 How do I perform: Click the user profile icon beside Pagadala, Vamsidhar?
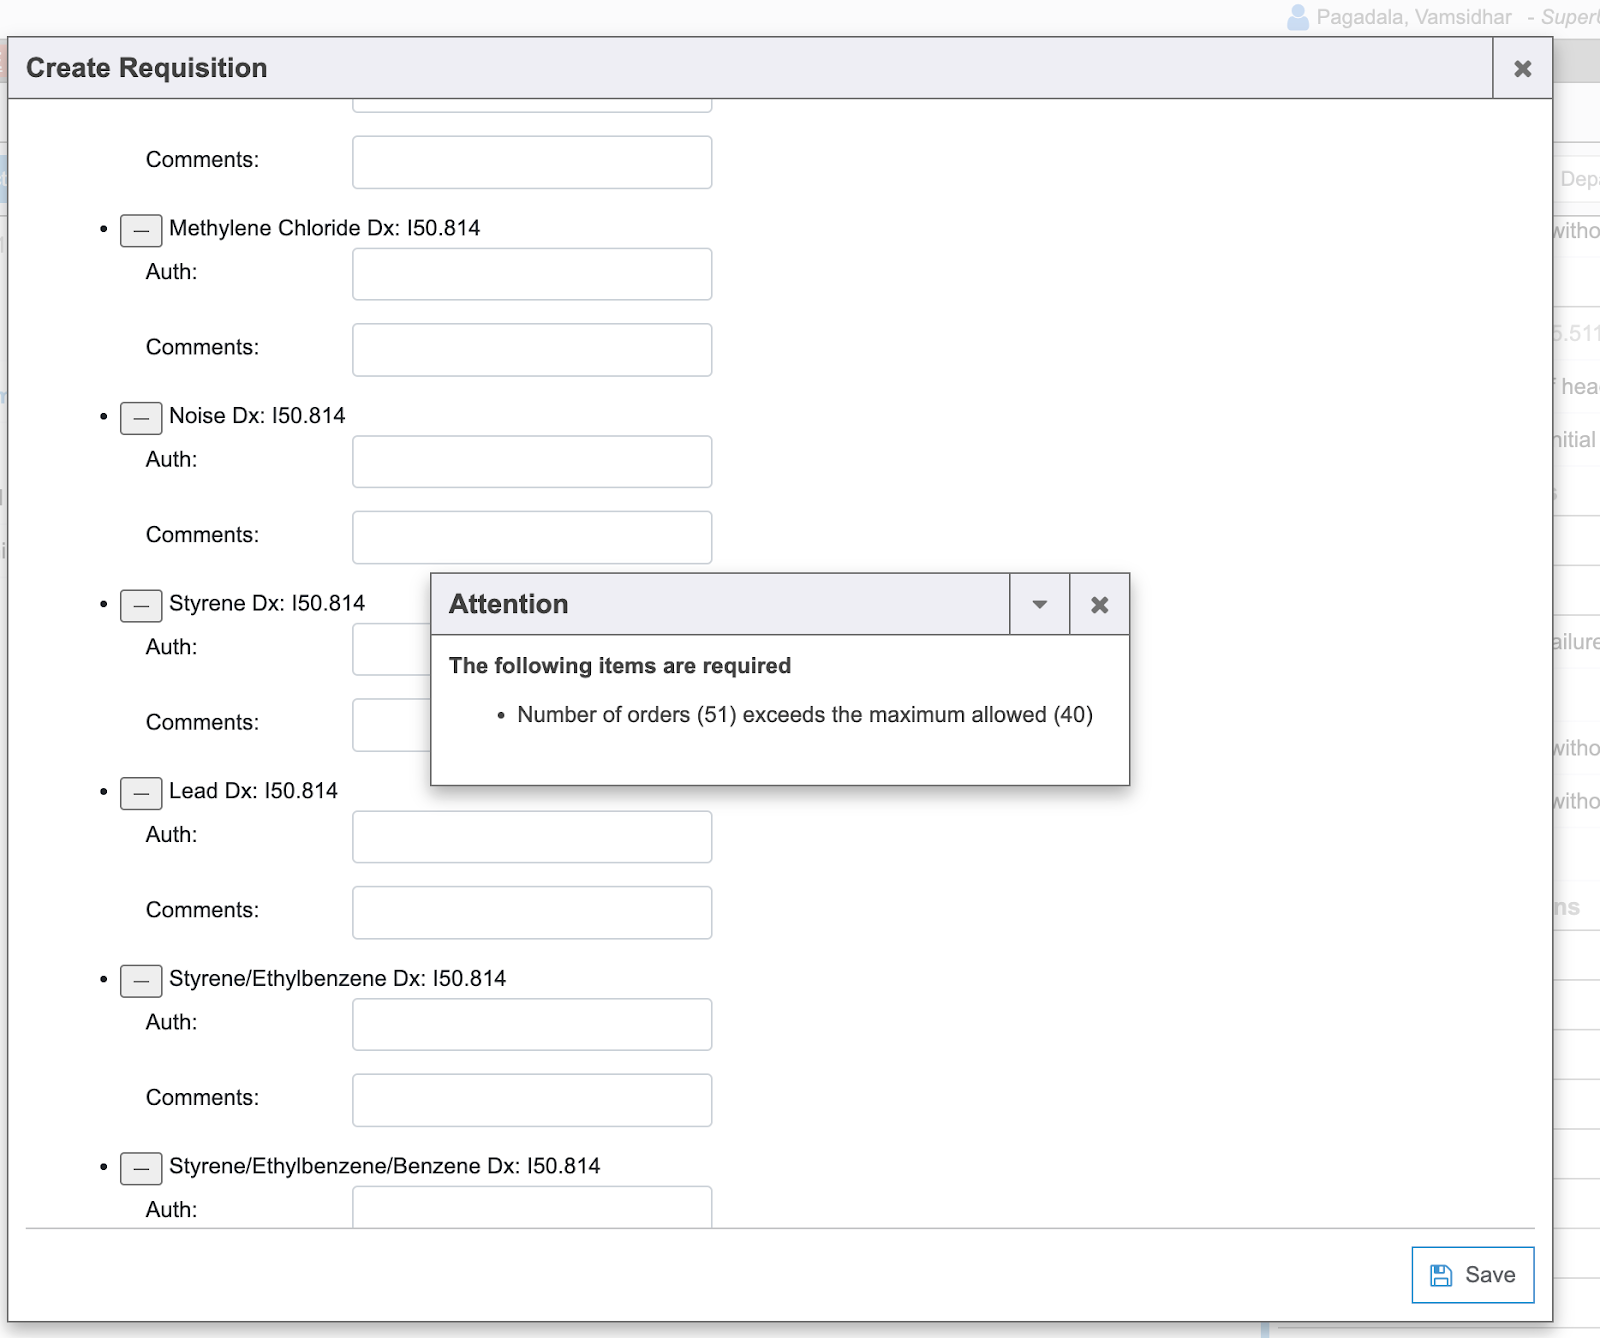(1297, 17)
